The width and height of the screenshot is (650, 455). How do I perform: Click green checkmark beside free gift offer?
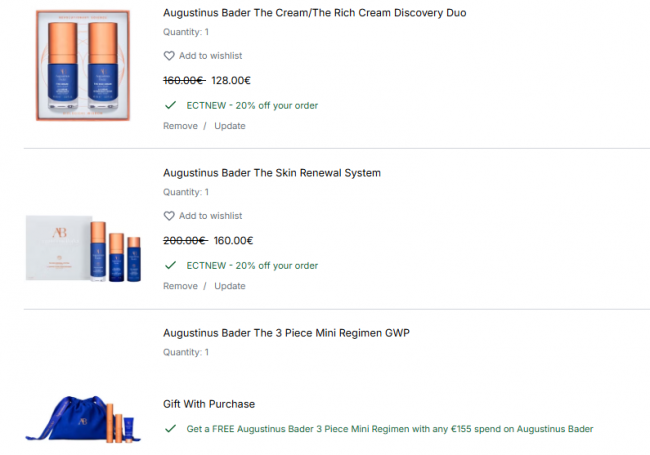170,429
